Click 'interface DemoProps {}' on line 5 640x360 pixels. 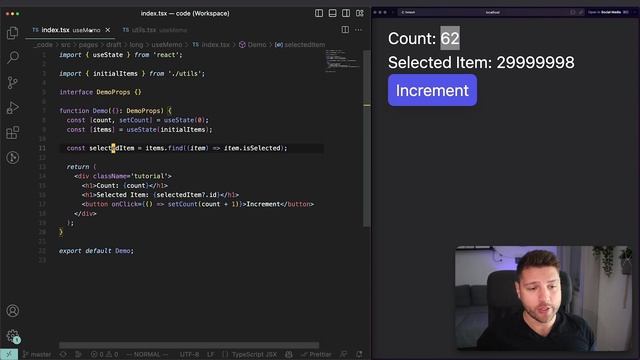[x=100, y=92]
